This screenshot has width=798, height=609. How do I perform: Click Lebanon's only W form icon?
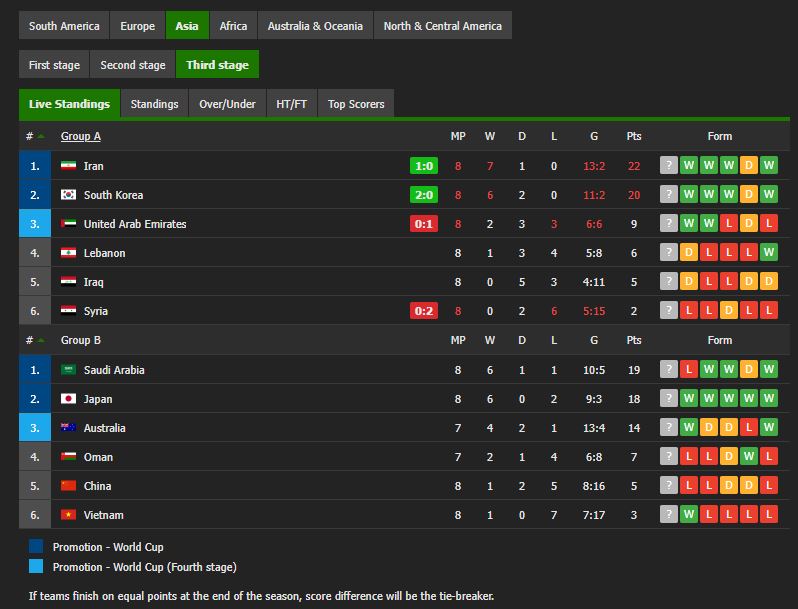[768, 252]
